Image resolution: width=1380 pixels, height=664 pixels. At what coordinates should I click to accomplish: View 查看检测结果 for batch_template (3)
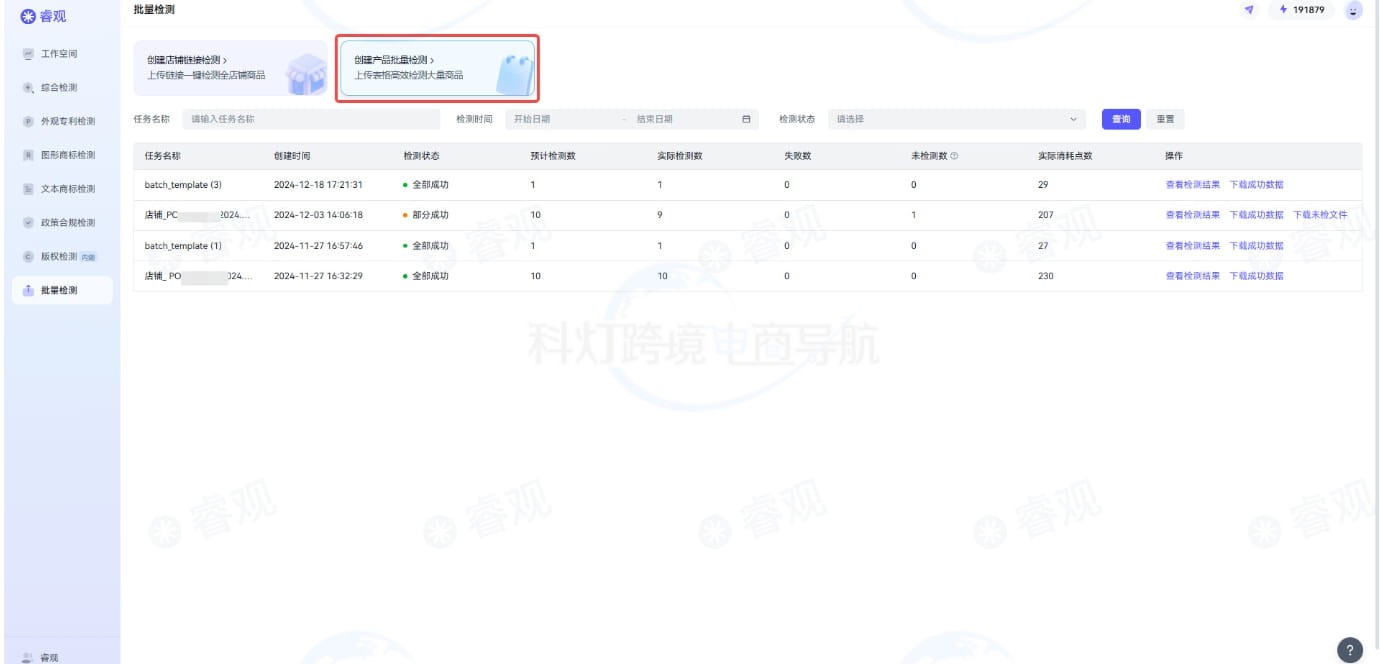click(x=1192, y=185)
